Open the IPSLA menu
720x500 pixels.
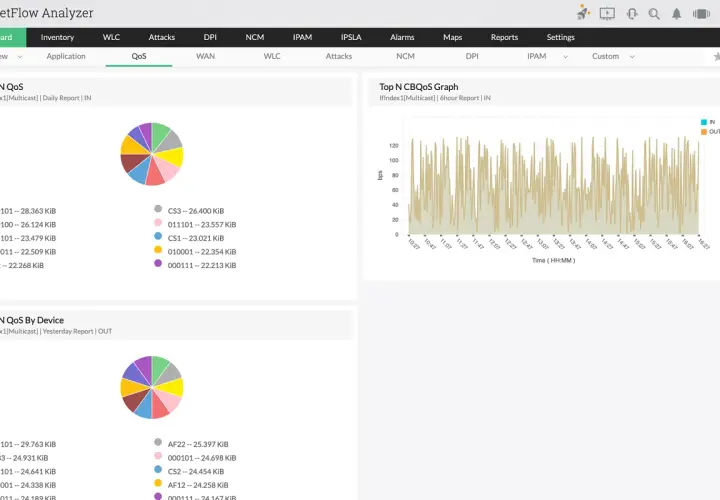click(351, 37)
